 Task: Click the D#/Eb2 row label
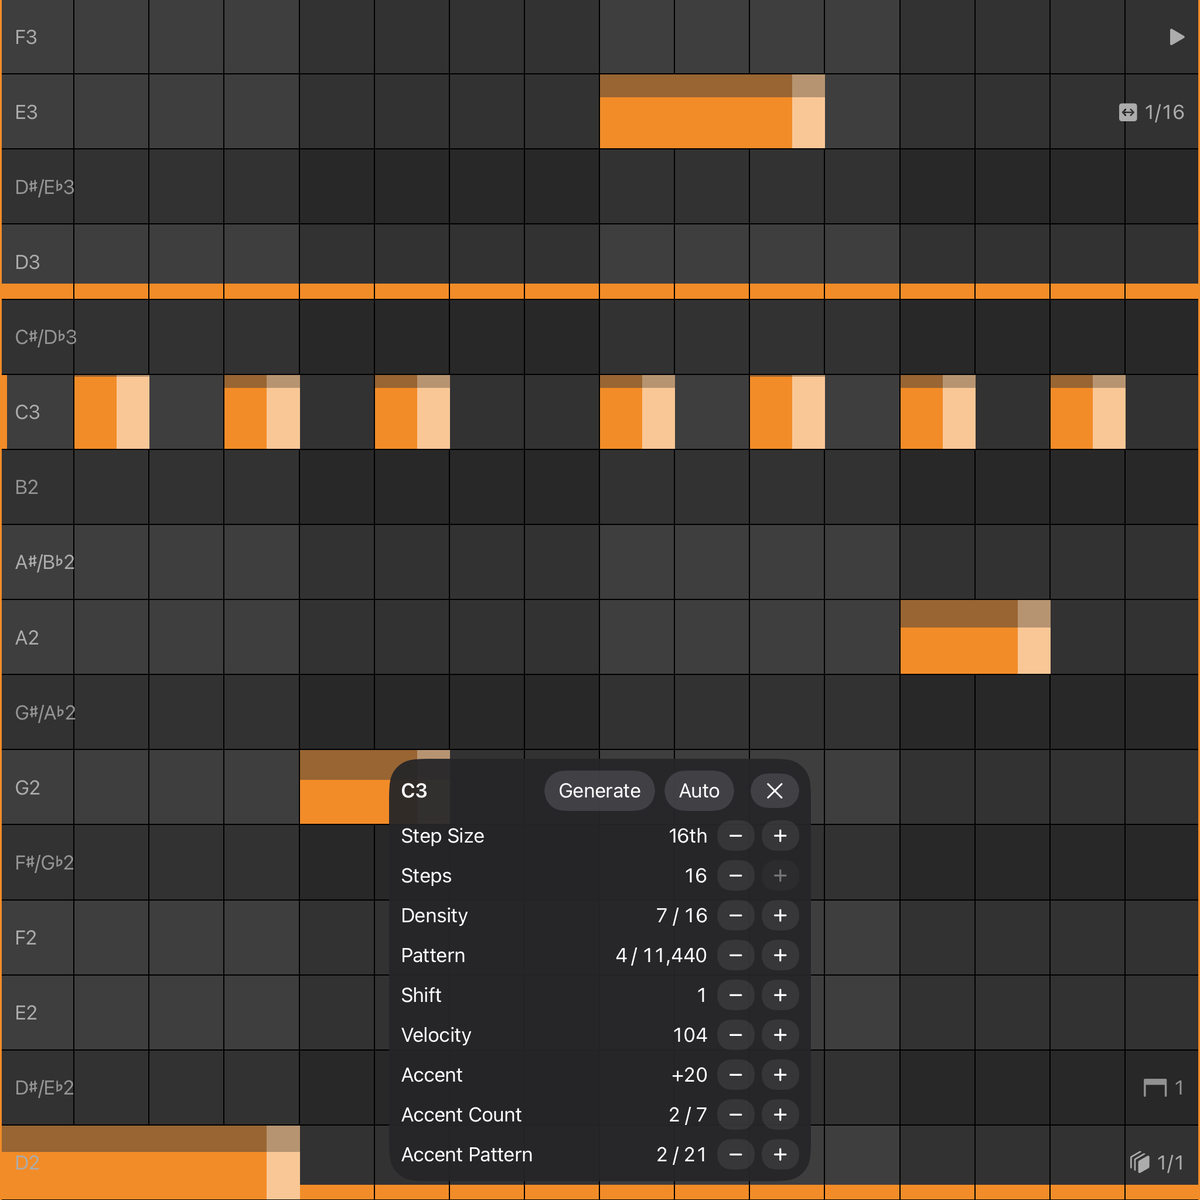44,1087
